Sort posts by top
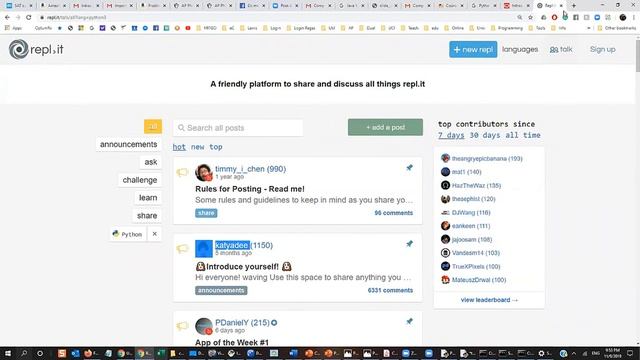The width and height of the screenshot is (640, 360). (216, 147)
